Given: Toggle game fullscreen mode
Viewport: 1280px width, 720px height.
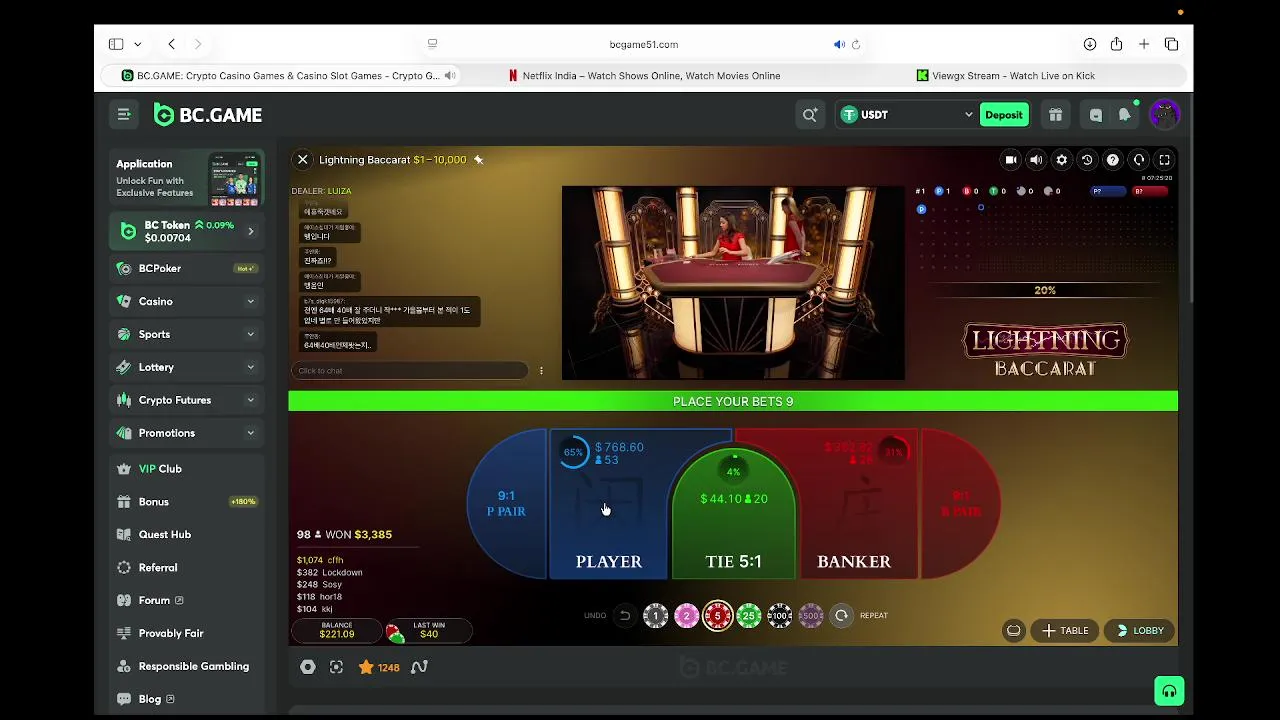Looking at the screenshot, I should (1164, 160).
